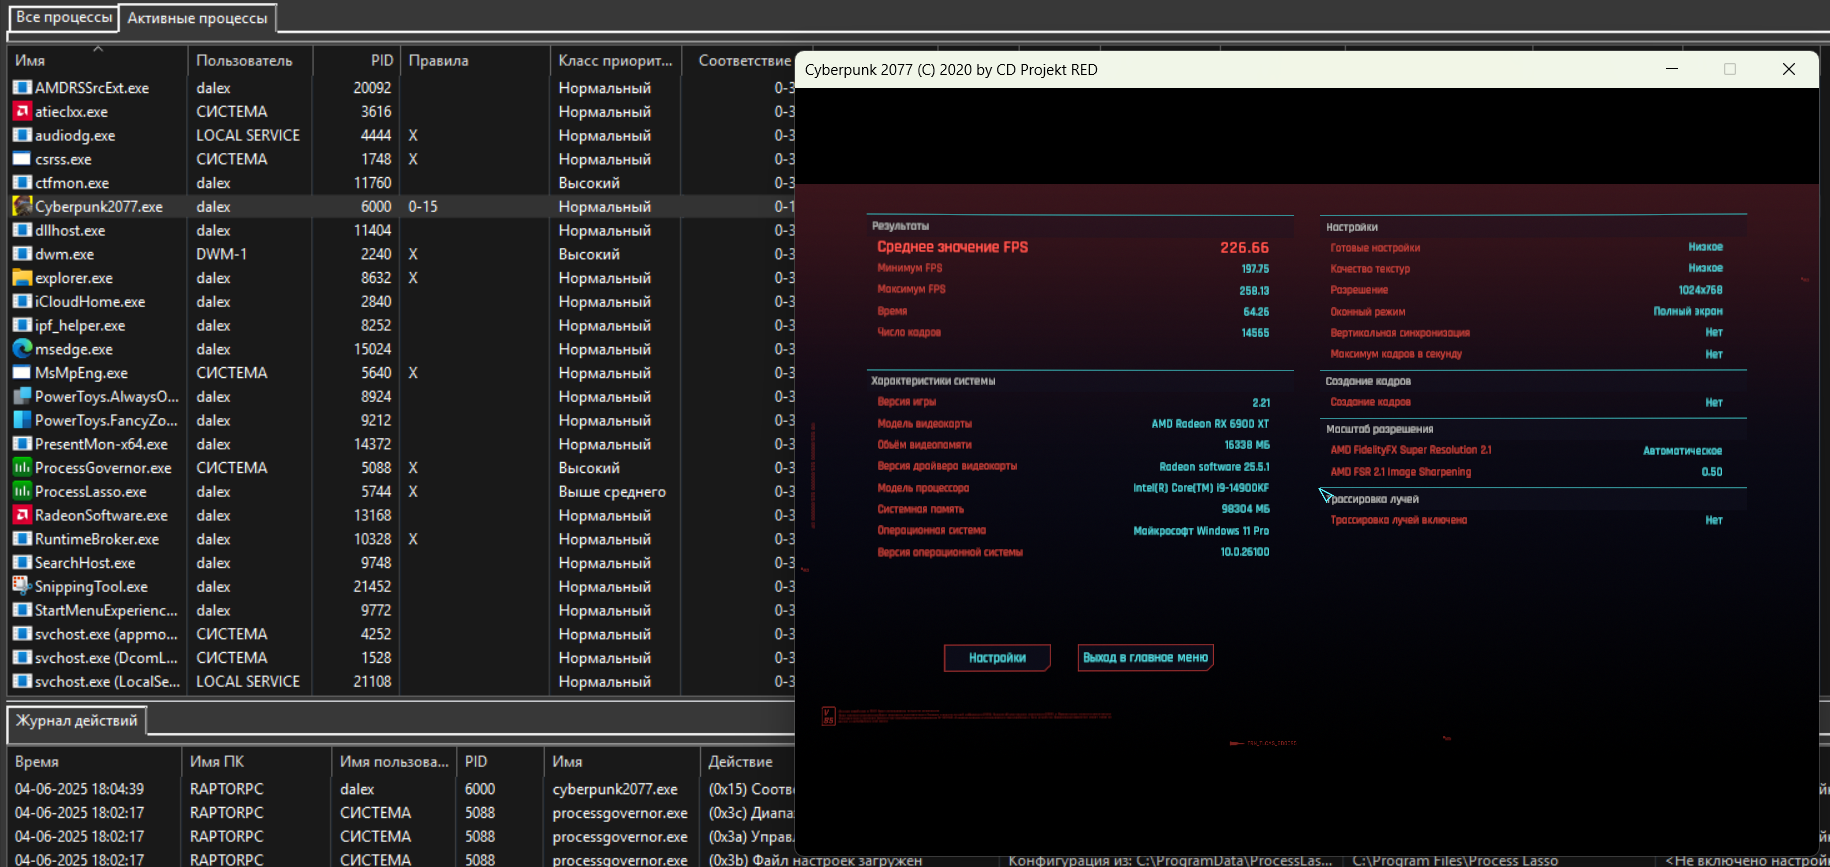Sort process list by 'Класс приорит...' column
1830x867 pixels.
point(615,60)
